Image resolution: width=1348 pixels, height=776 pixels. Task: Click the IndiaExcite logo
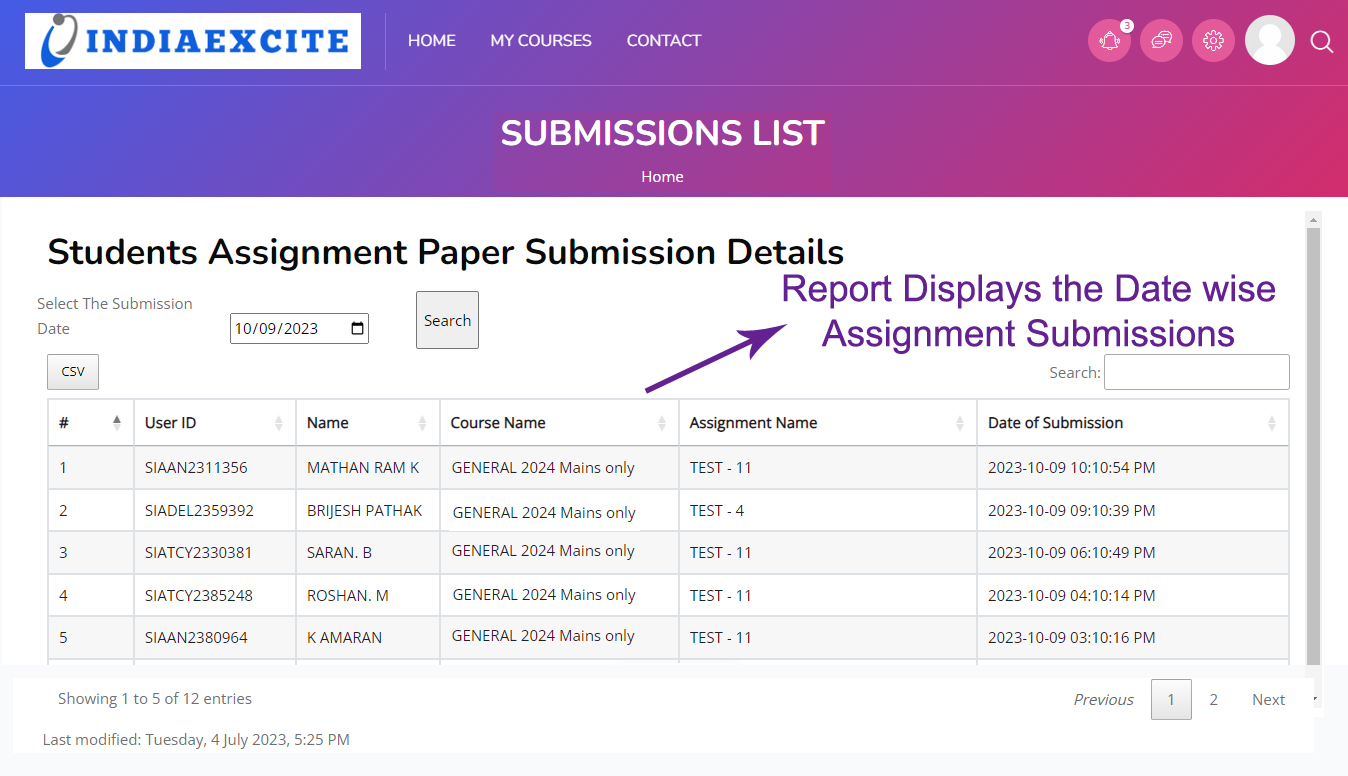coord(193,41)
